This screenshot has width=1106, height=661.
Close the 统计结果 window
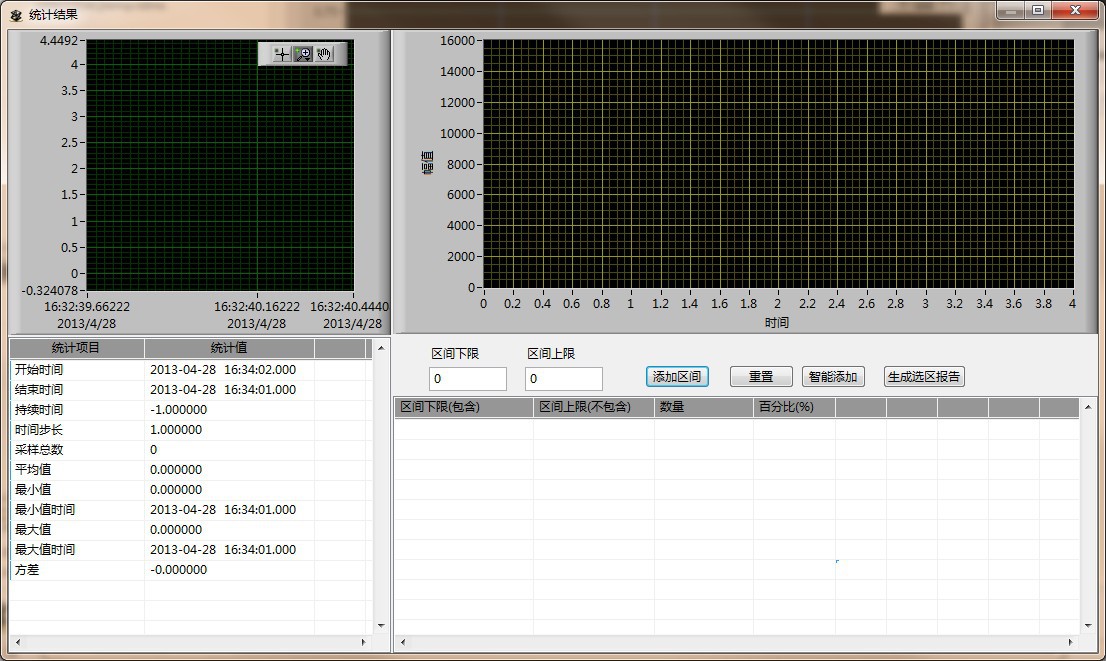click(x=1076, y=11)
